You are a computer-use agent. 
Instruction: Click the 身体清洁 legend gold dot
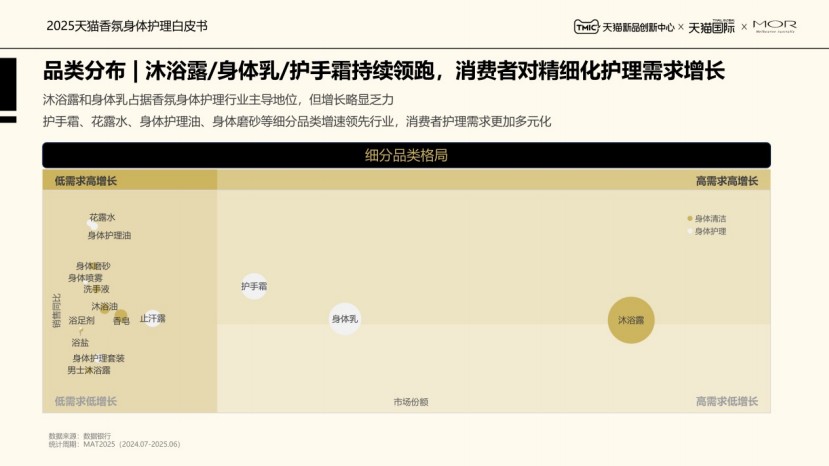(x=690, y=218)
